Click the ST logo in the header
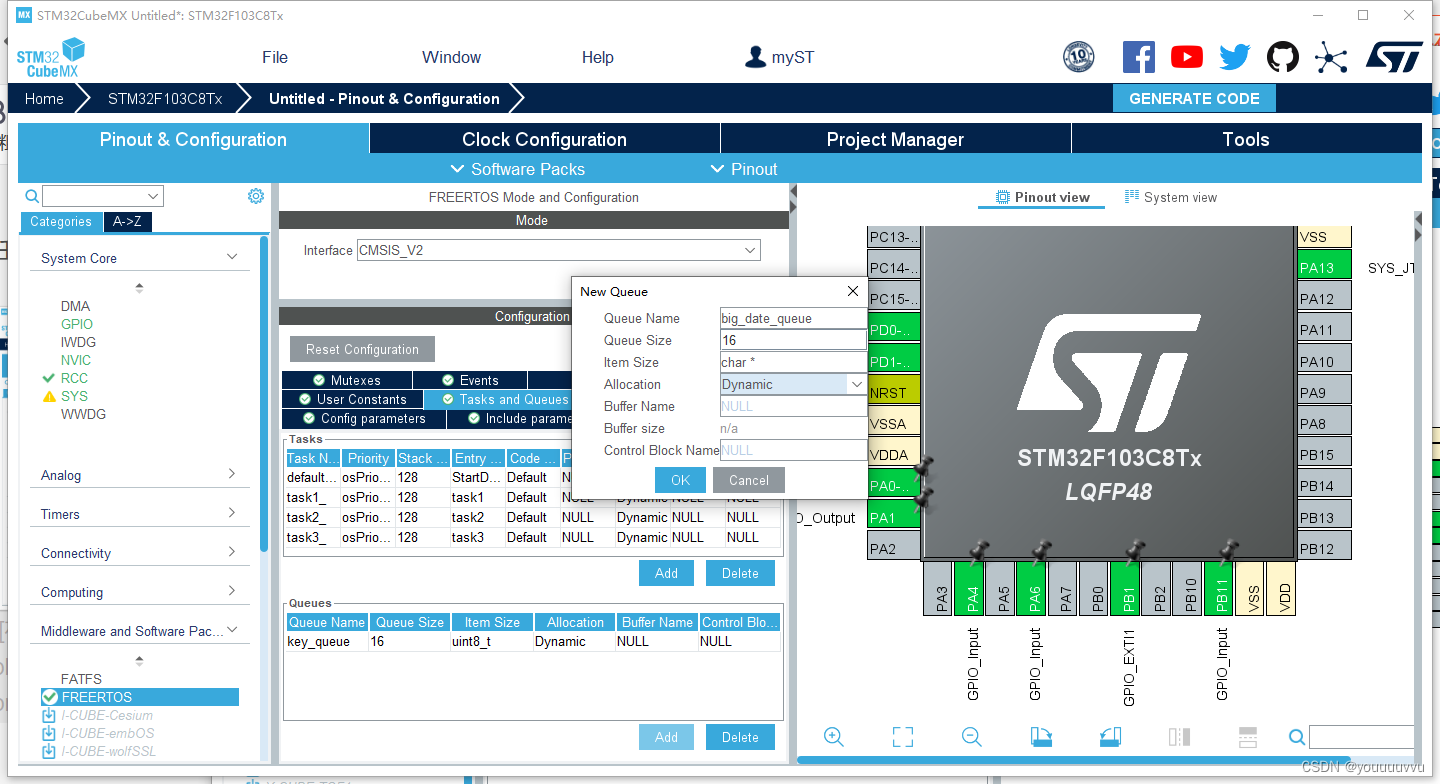 [1394, 57]
